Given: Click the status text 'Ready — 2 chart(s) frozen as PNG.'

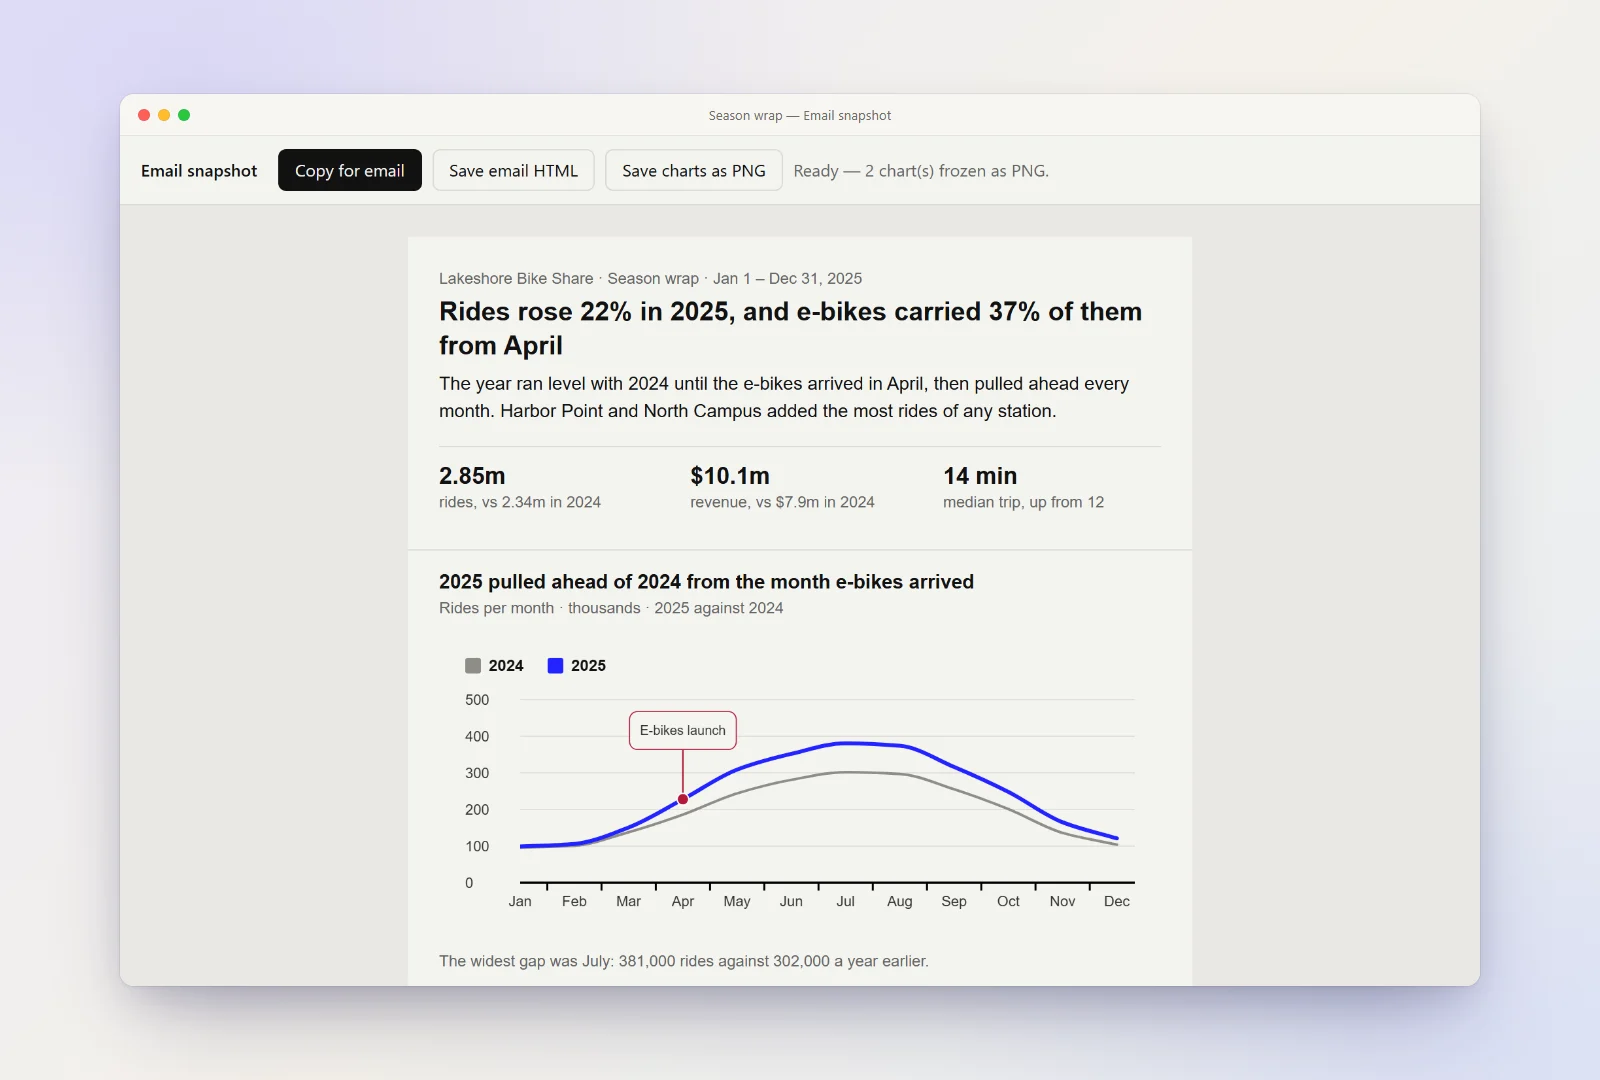Looking at the screenshot, I should tap(921, 171).
